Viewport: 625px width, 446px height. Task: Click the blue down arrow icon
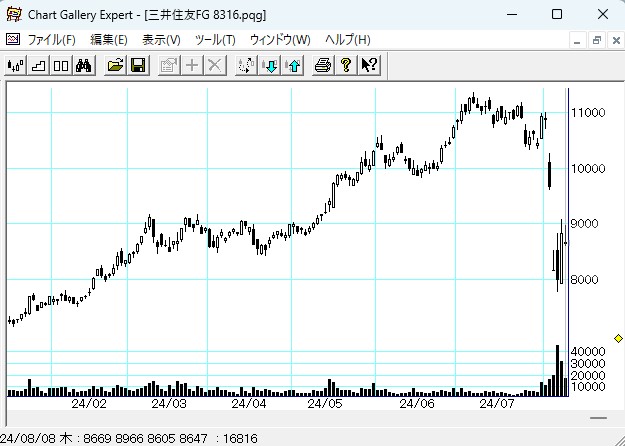click(269, 65)
